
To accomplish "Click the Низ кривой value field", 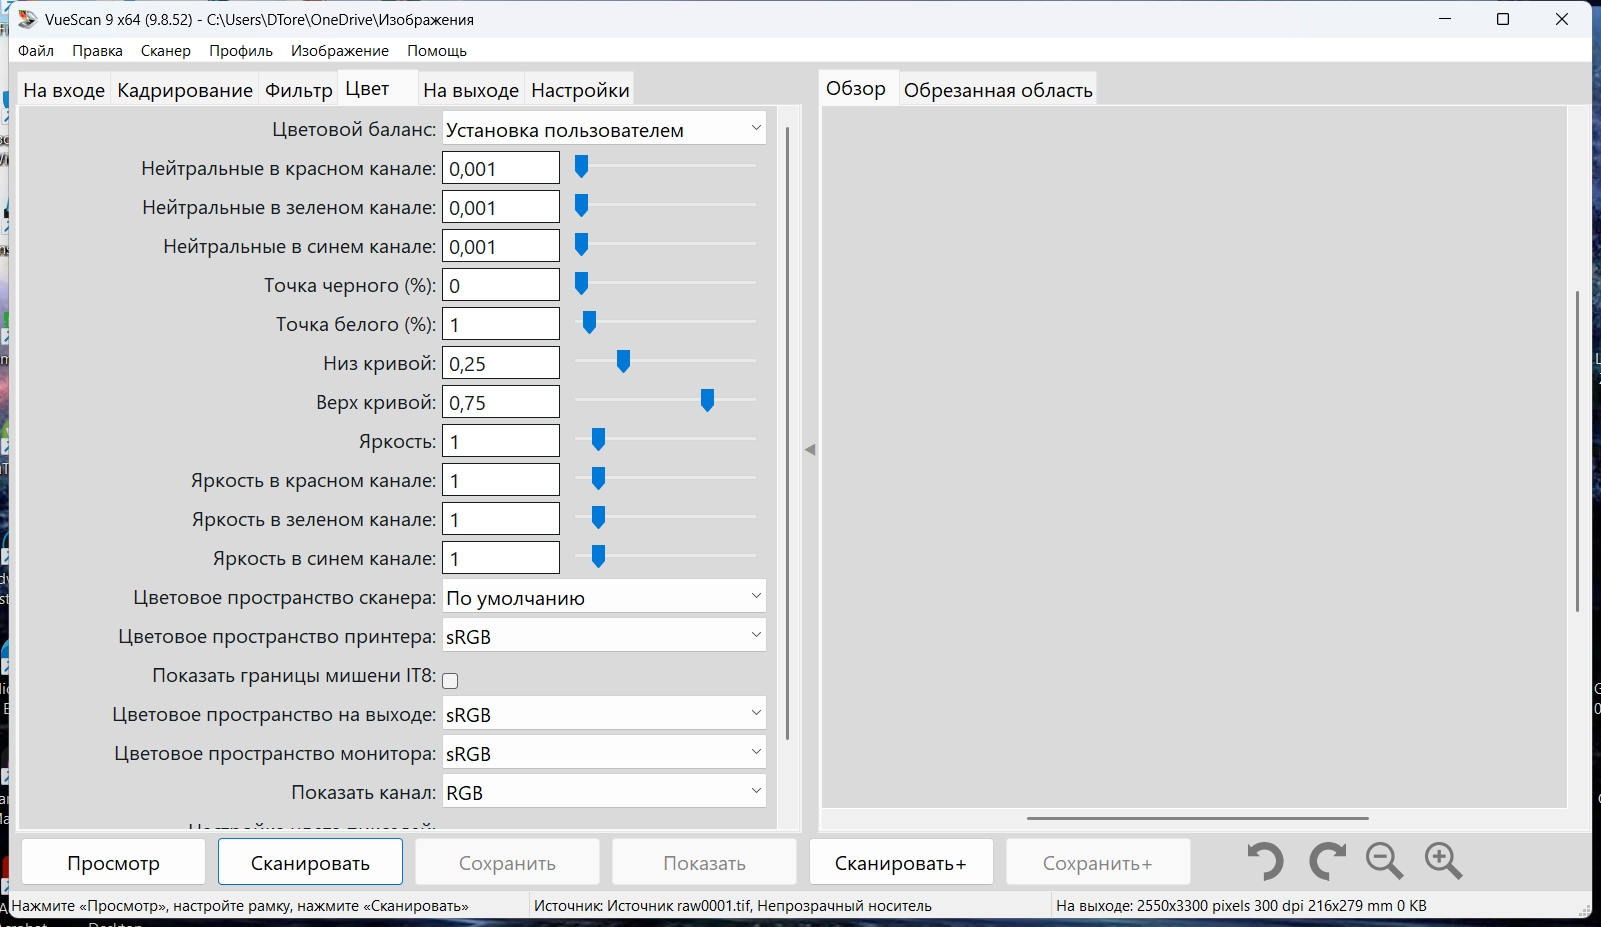I will click(501, 363).
